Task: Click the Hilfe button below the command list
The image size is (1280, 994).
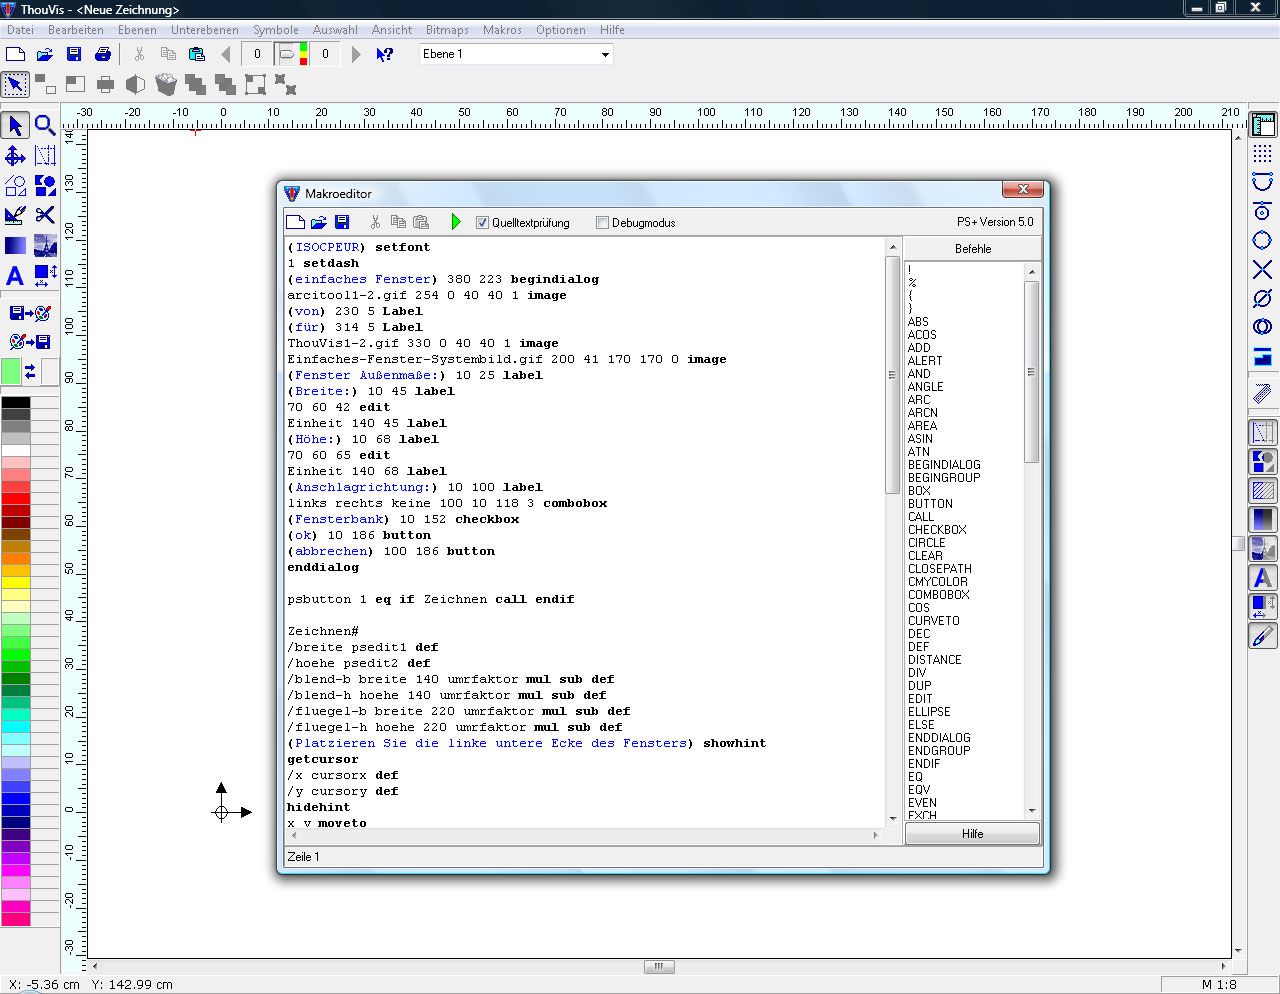Action: [x=972, y=834]
